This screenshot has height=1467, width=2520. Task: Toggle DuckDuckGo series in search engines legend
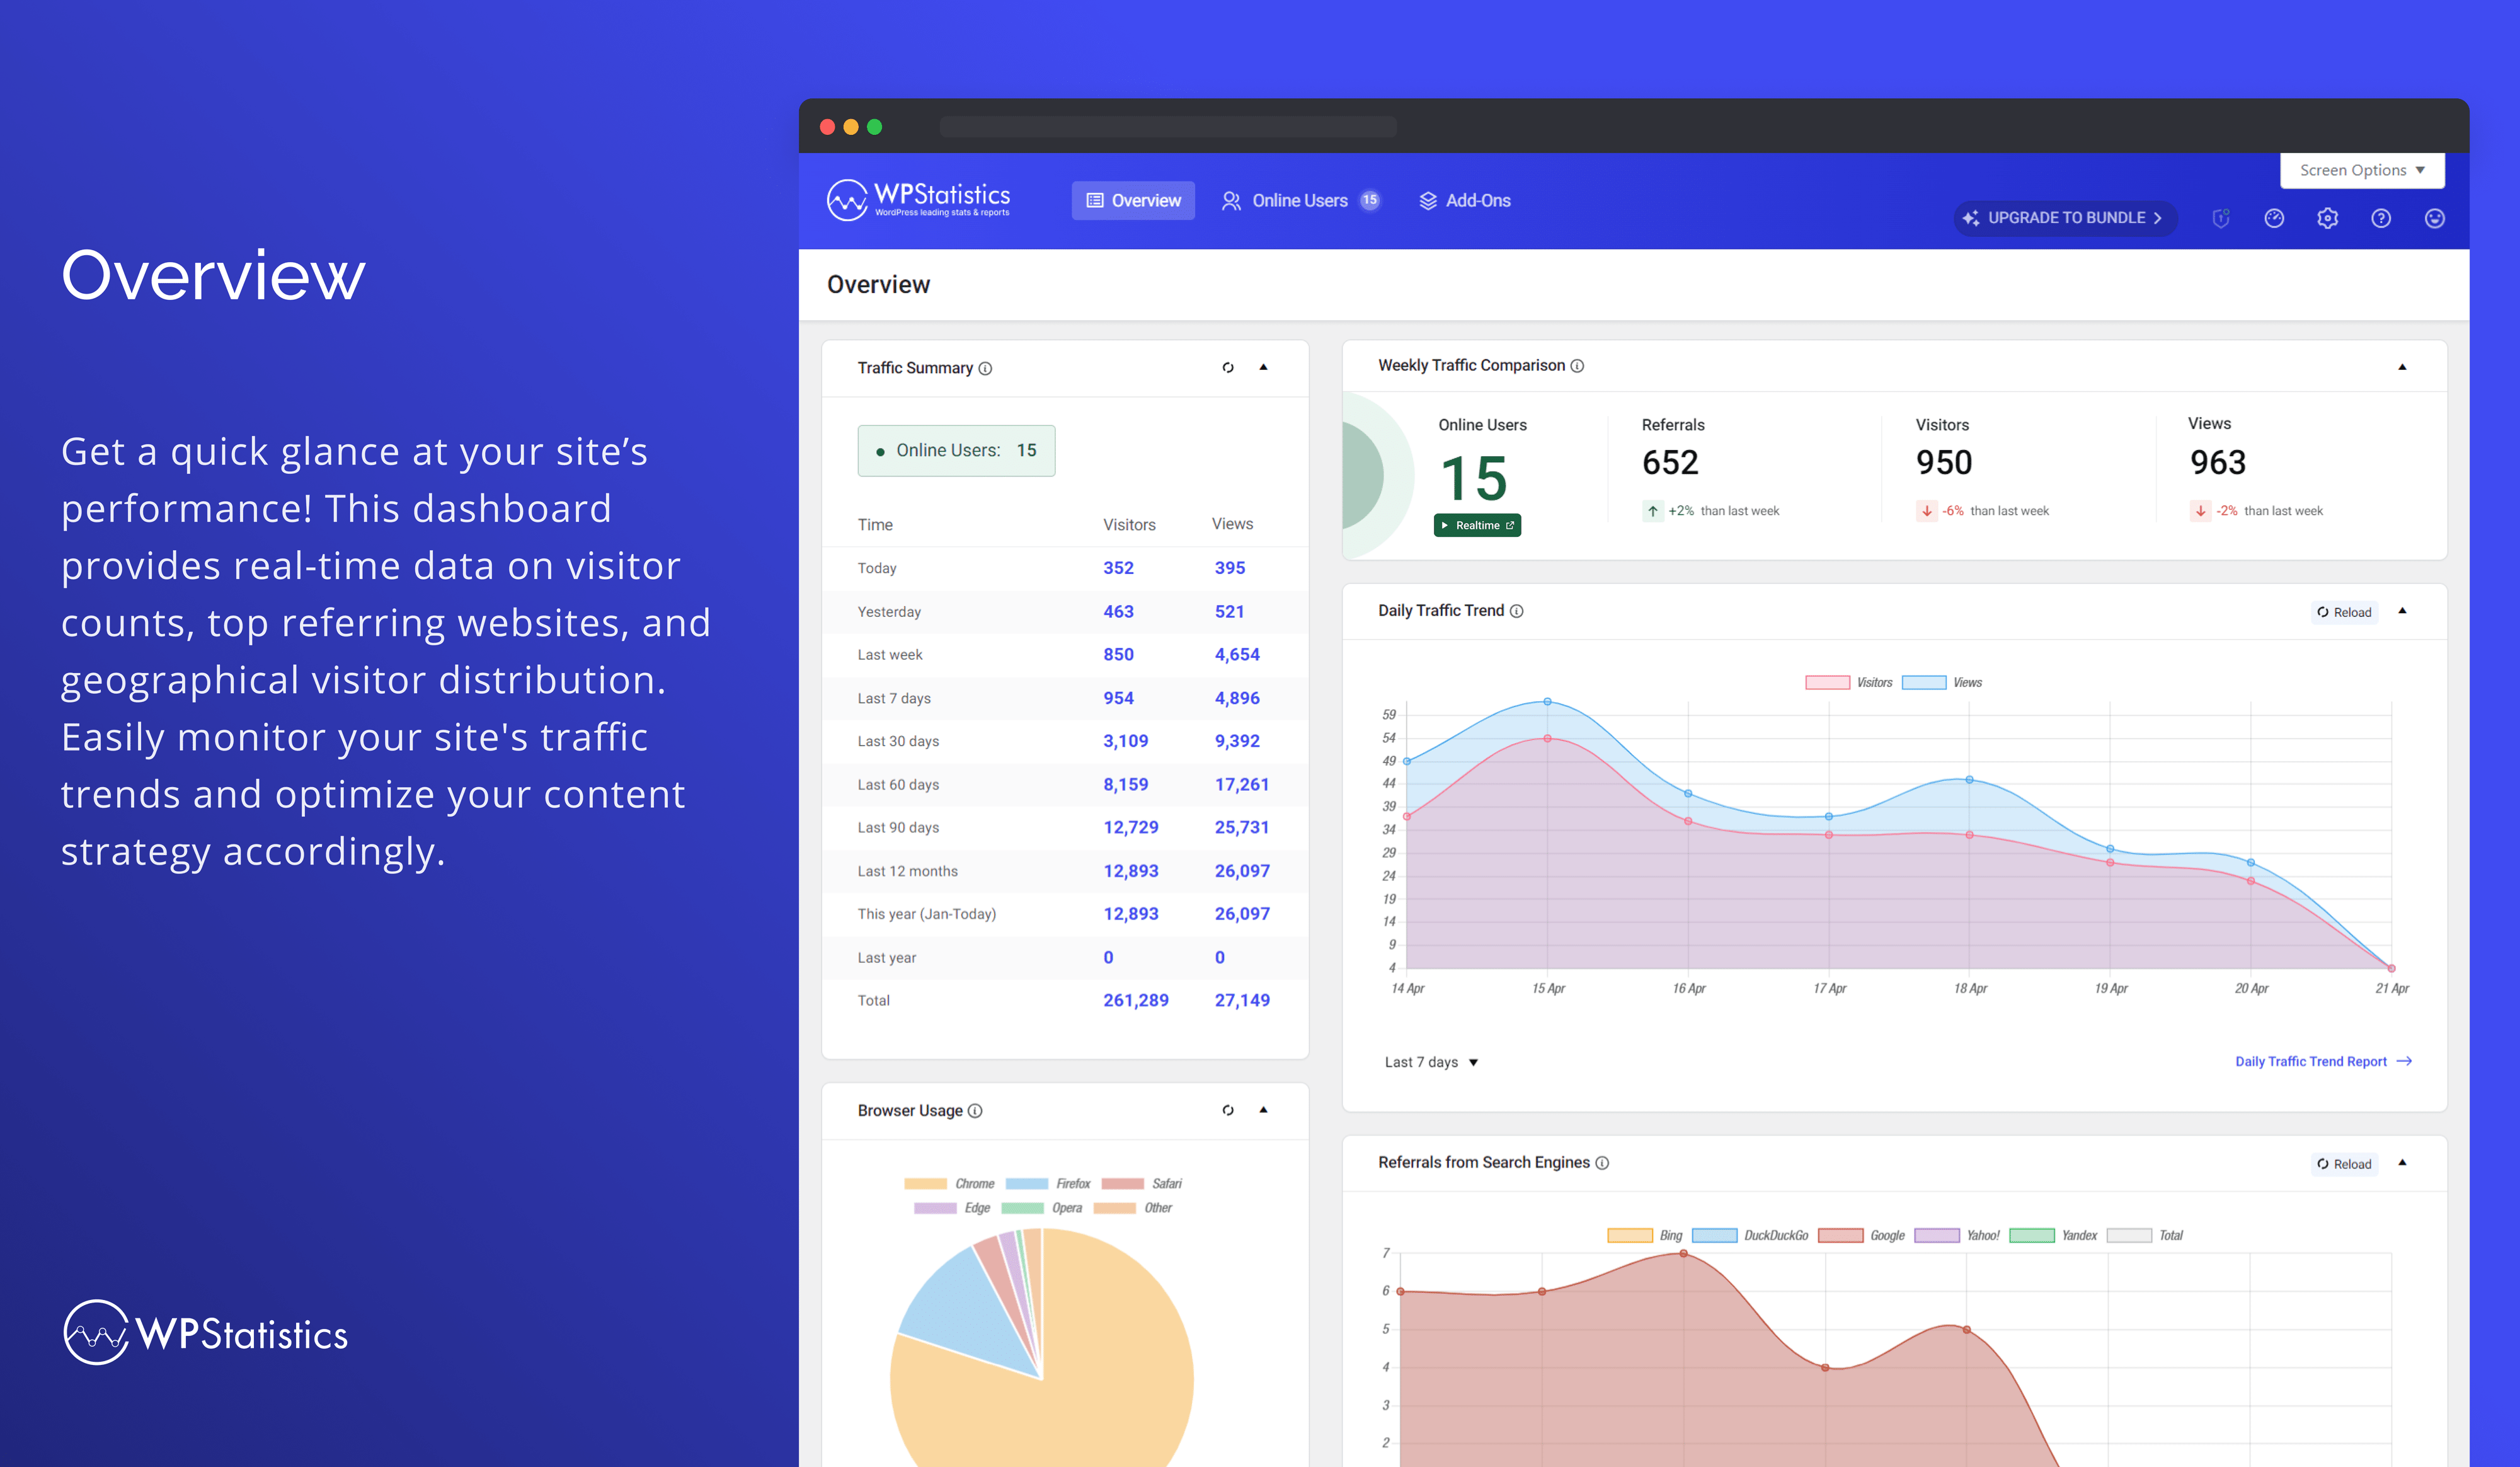[x=1750, y=1236]
